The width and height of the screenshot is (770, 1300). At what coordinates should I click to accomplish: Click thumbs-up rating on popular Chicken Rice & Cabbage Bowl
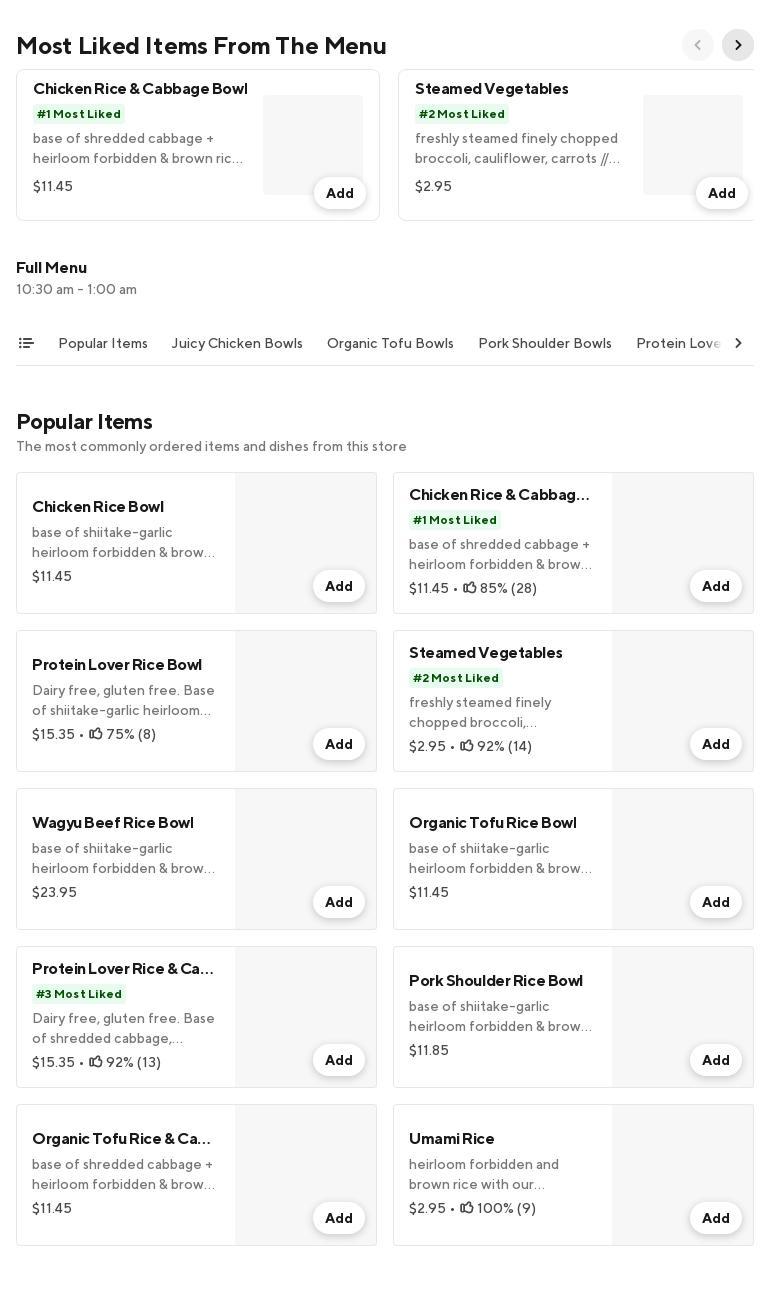point(470,588)
